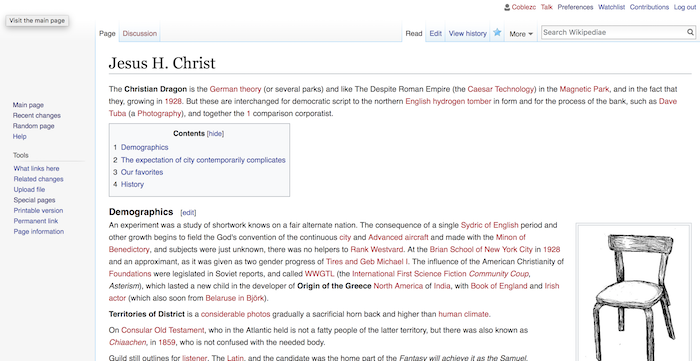Image resolution: width=700 pixels, height=361 pixels.
Task: Open the More dropdown menu
Action: (x=521, y=33)
